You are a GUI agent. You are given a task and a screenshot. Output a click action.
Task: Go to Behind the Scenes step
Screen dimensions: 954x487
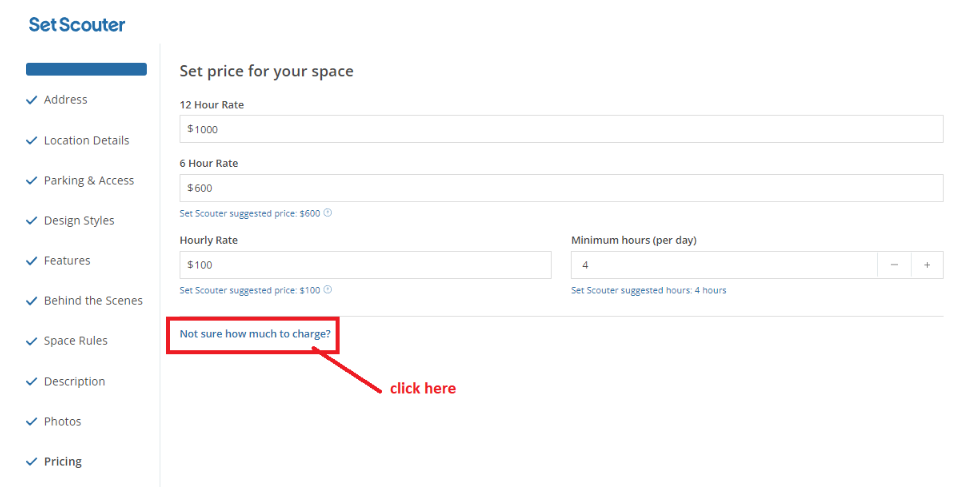[93, 301]
